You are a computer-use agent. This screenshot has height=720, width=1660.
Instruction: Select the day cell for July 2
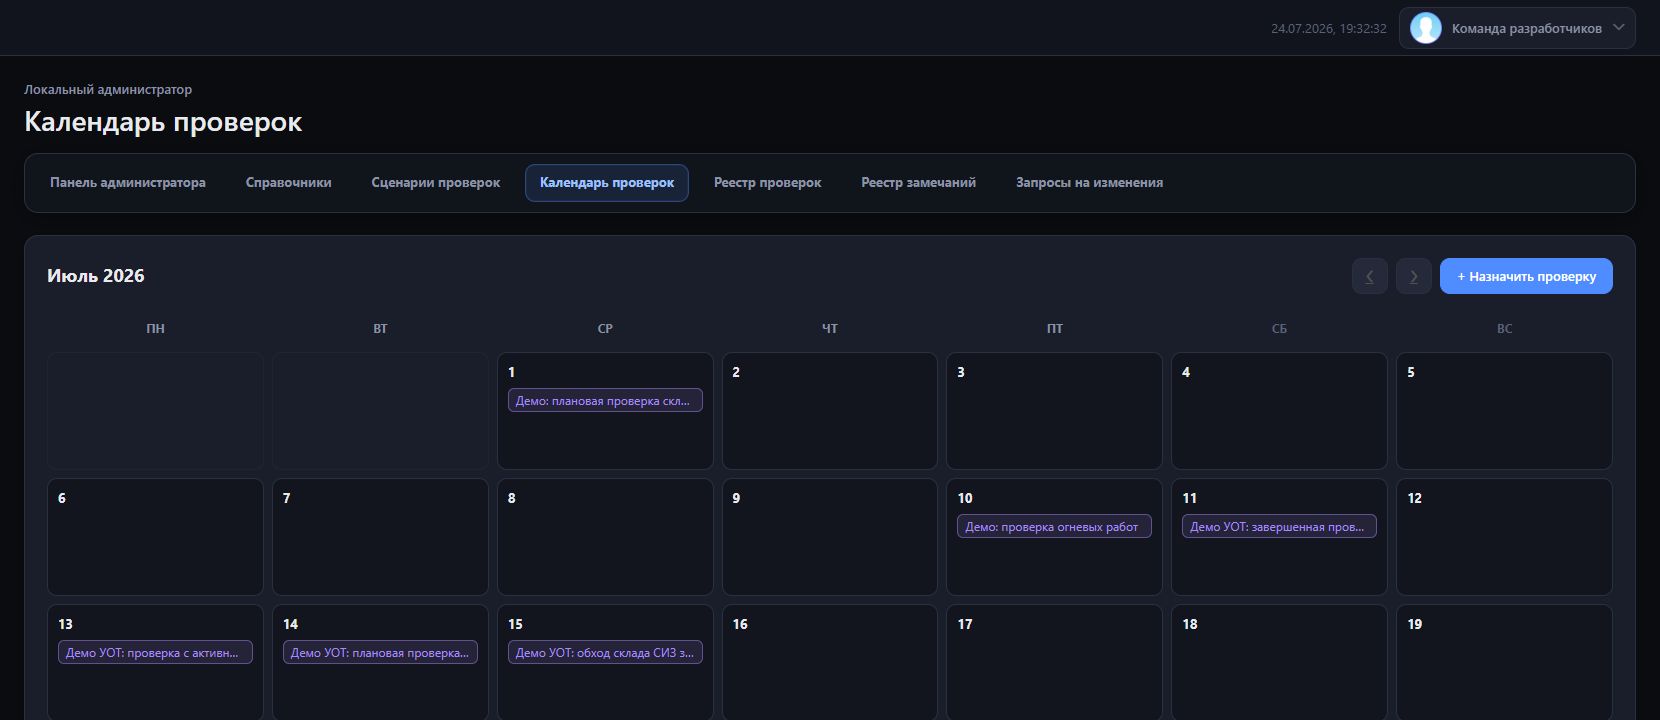tap(830, 411)
